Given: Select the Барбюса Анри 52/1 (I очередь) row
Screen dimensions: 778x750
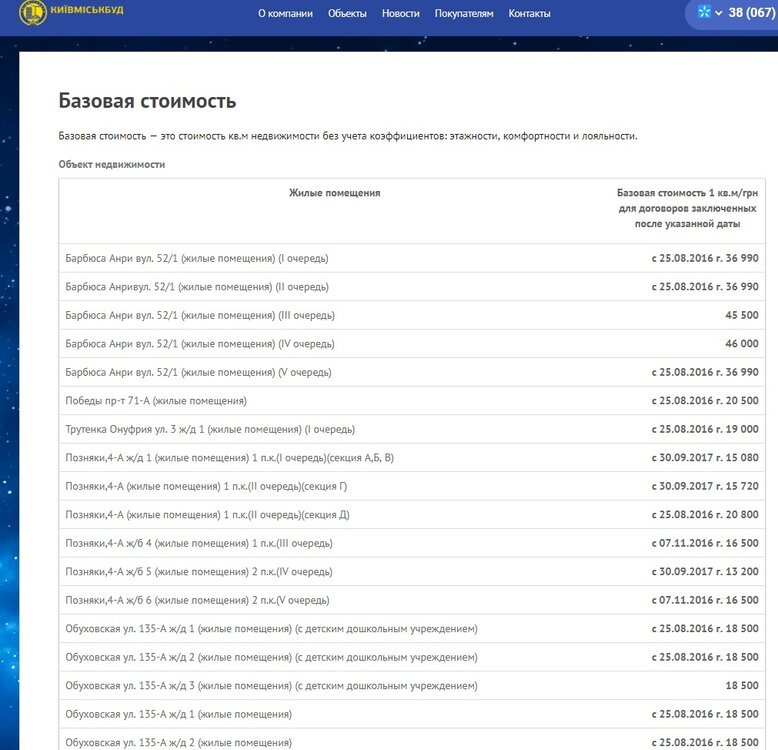Looking at the screenshot, I should 412,258.
